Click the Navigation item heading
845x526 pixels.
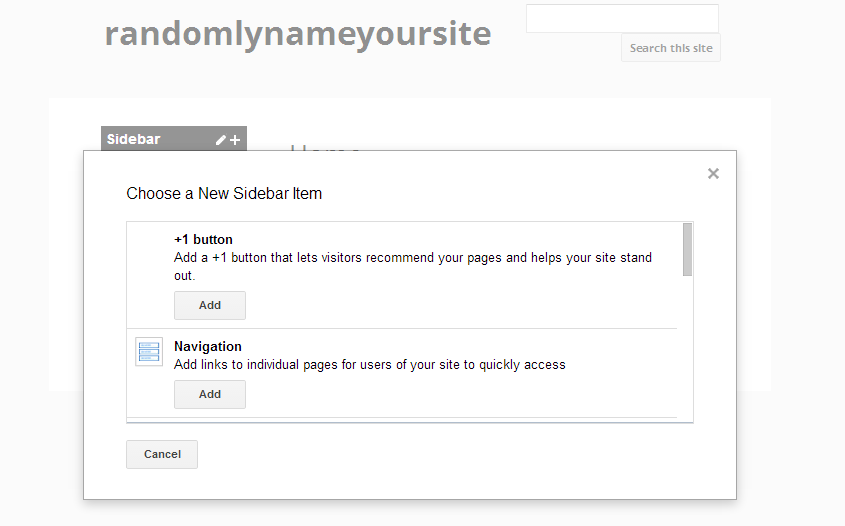pos(208,347)
